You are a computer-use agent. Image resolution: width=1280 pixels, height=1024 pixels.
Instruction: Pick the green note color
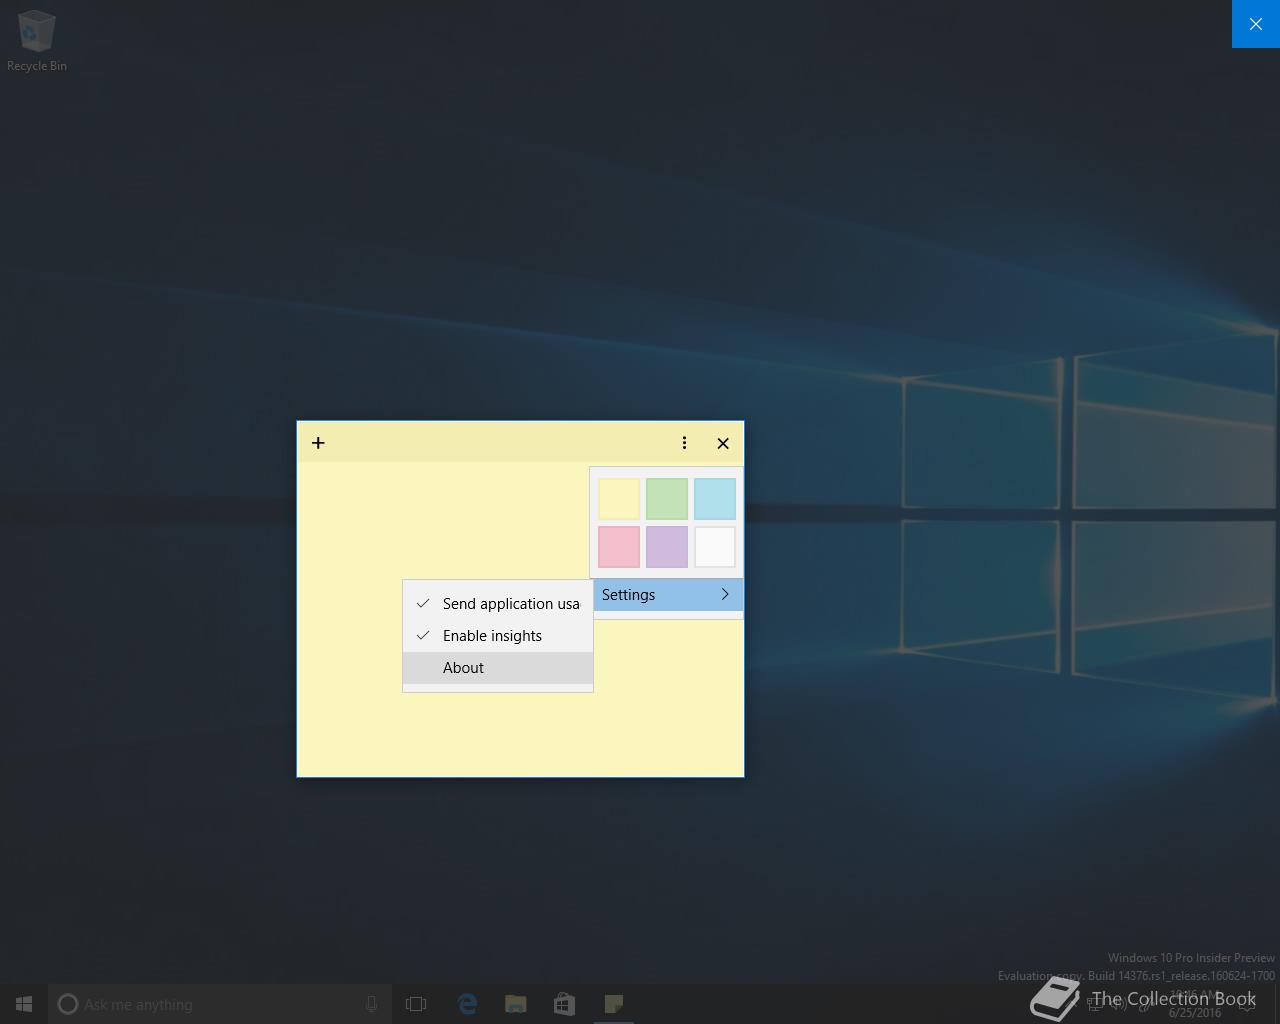[x=667, y=499]
